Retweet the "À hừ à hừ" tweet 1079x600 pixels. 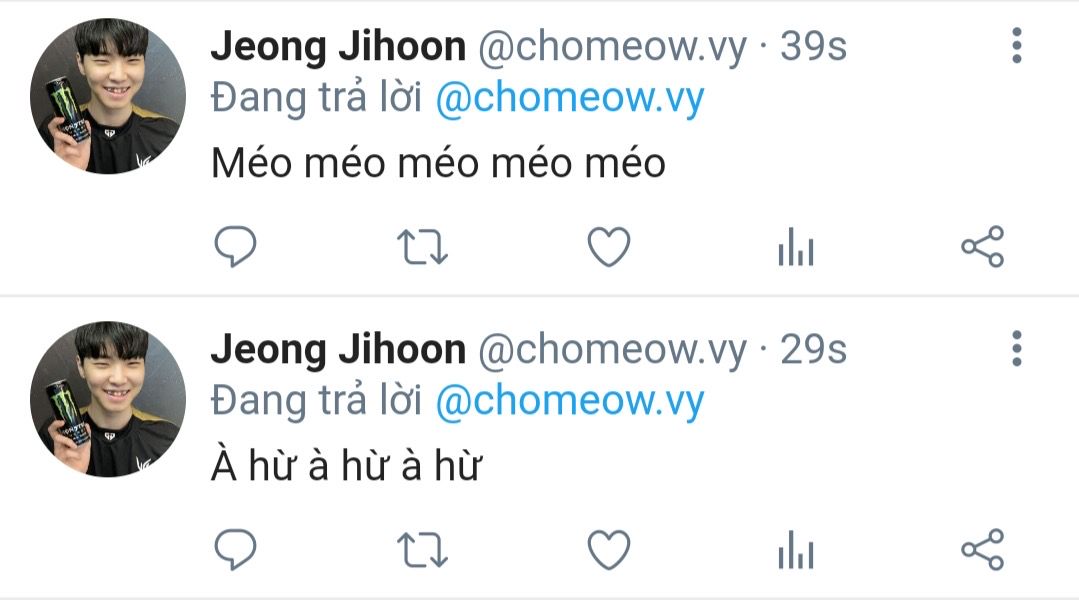[x=423, y=550]
